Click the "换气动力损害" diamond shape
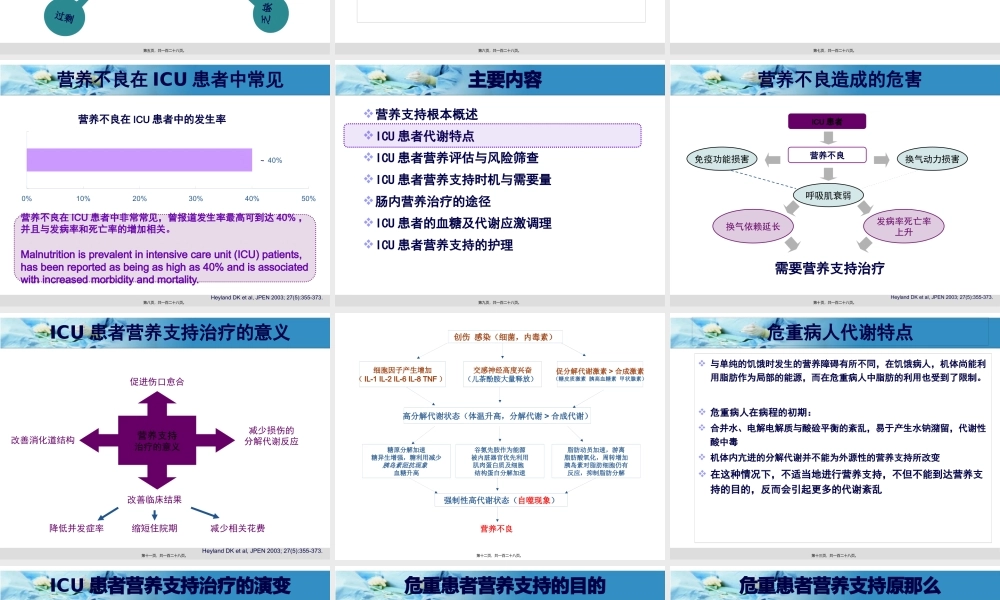The height and width of the screenshot is (600, 1000). point(934,156)
